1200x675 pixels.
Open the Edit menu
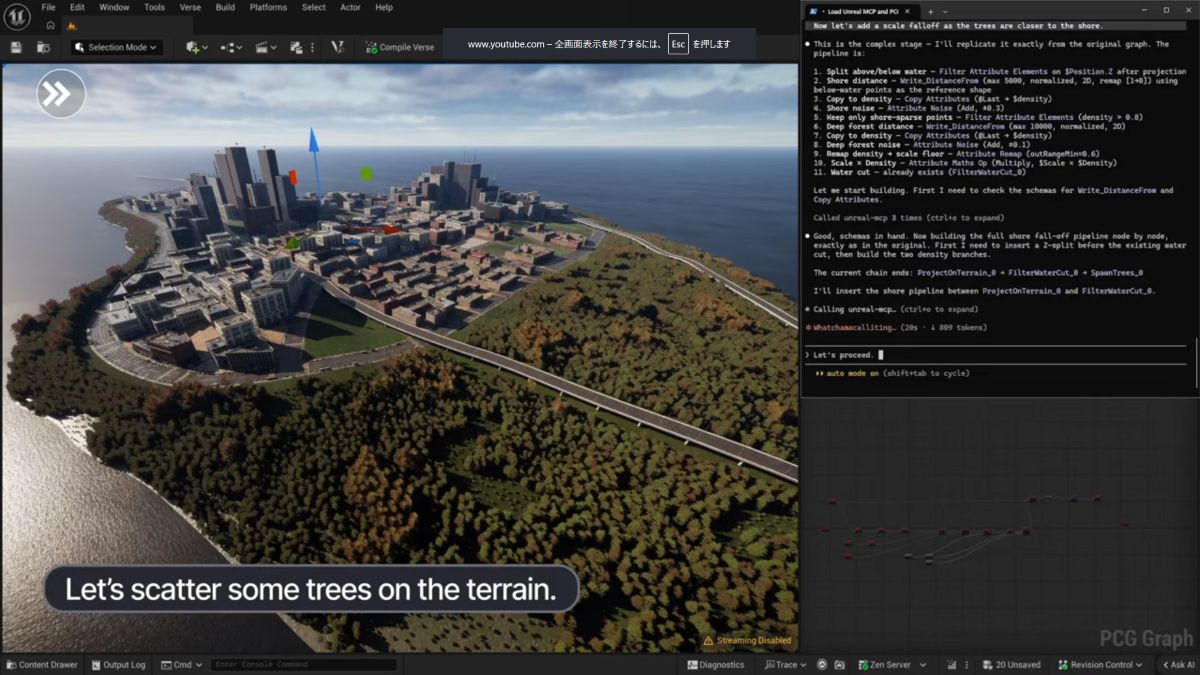coord(77,7)
